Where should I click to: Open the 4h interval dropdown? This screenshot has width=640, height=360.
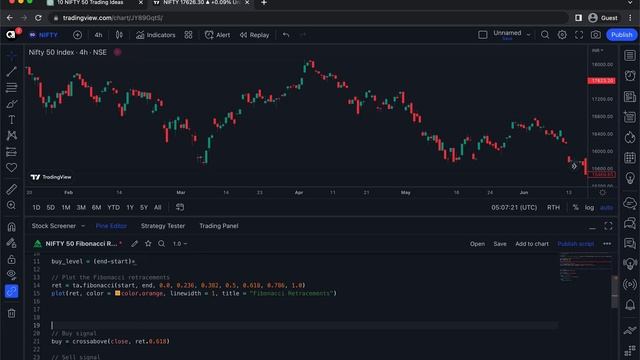pyautogui.click(x=98, y=35)
